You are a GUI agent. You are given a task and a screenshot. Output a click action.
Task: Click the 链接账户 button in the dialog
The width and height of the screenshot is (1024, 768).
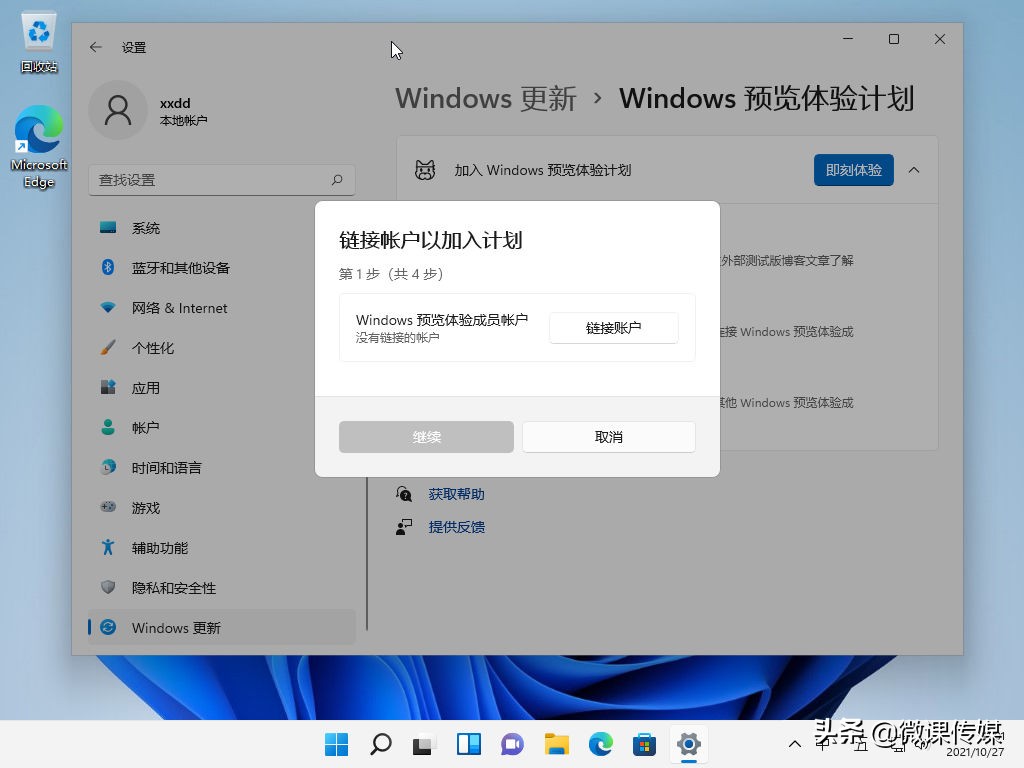point(613,327)
